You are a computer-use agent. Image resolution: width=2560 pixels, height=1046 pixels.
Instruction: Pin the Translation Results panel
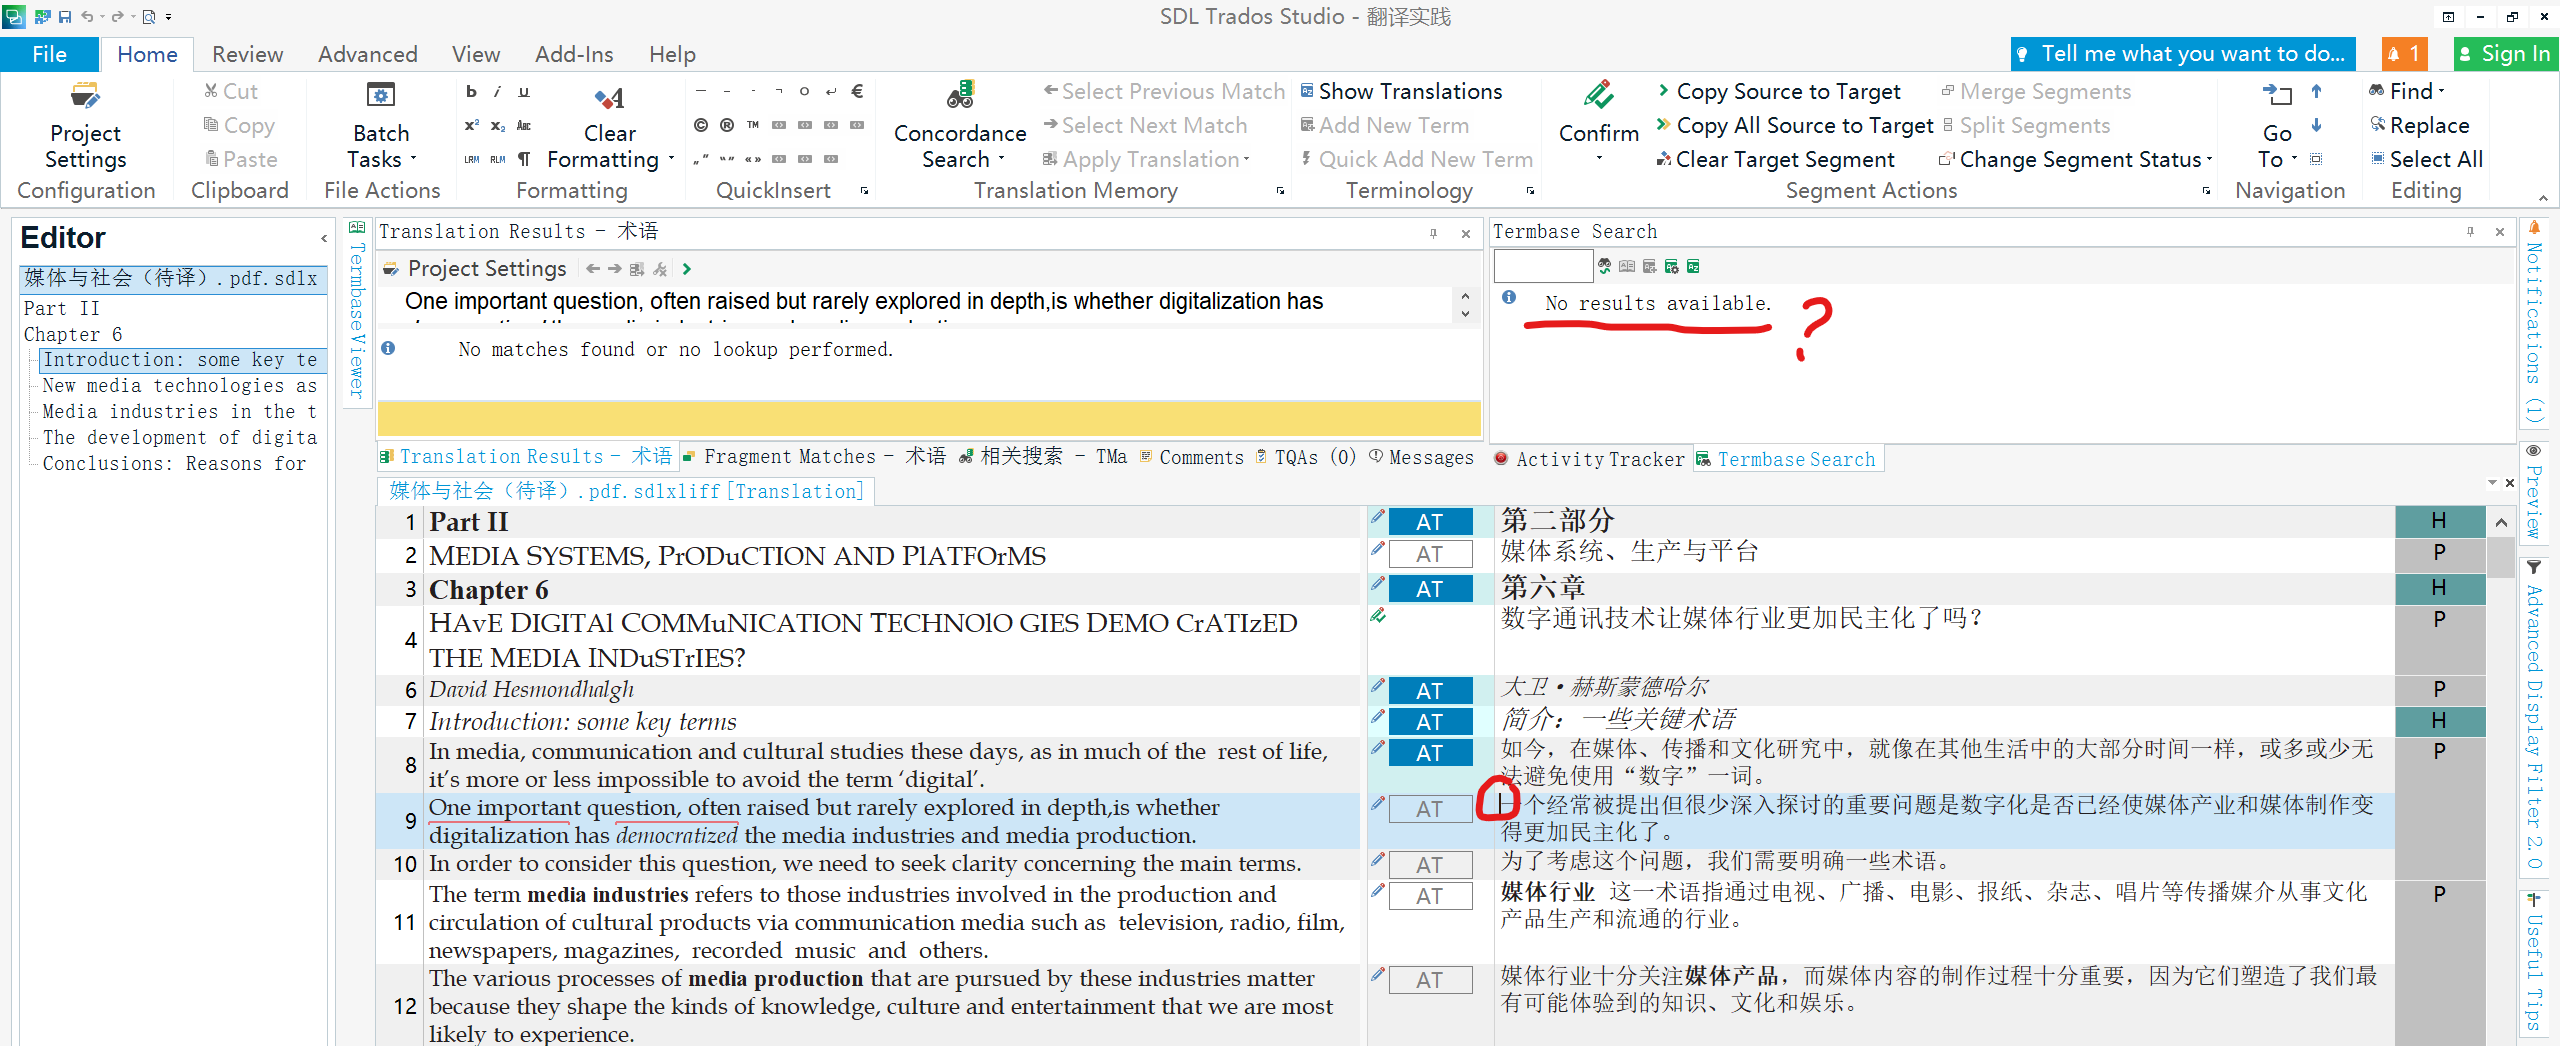point(1433,233)
